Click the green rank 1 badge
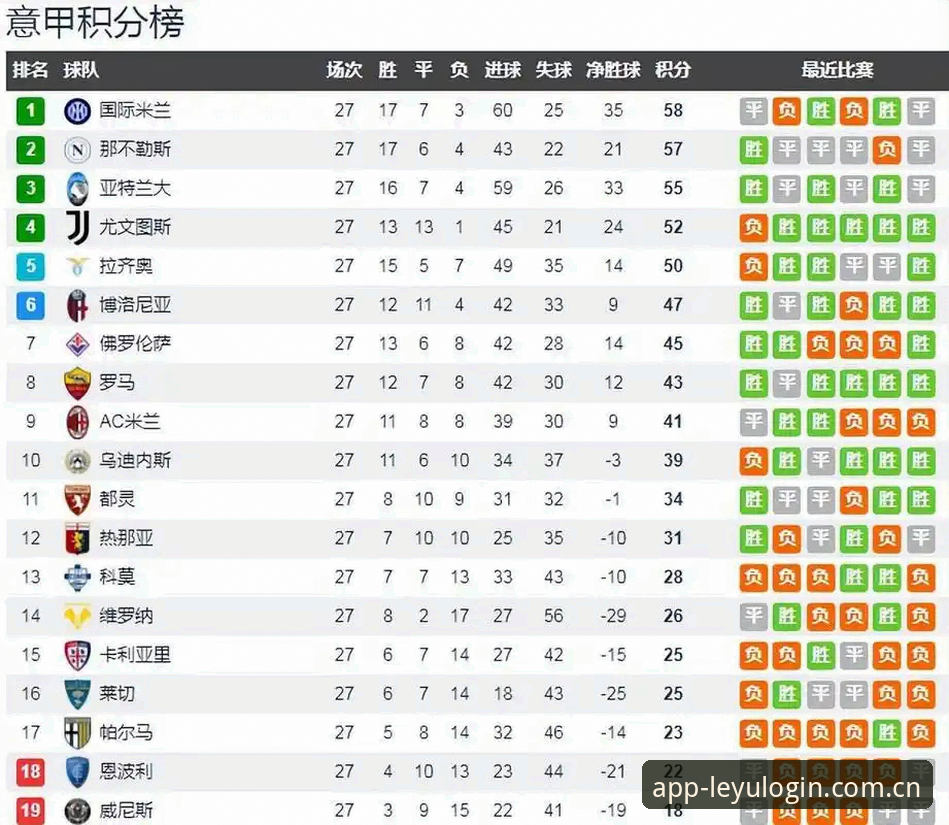 (30, 111)
